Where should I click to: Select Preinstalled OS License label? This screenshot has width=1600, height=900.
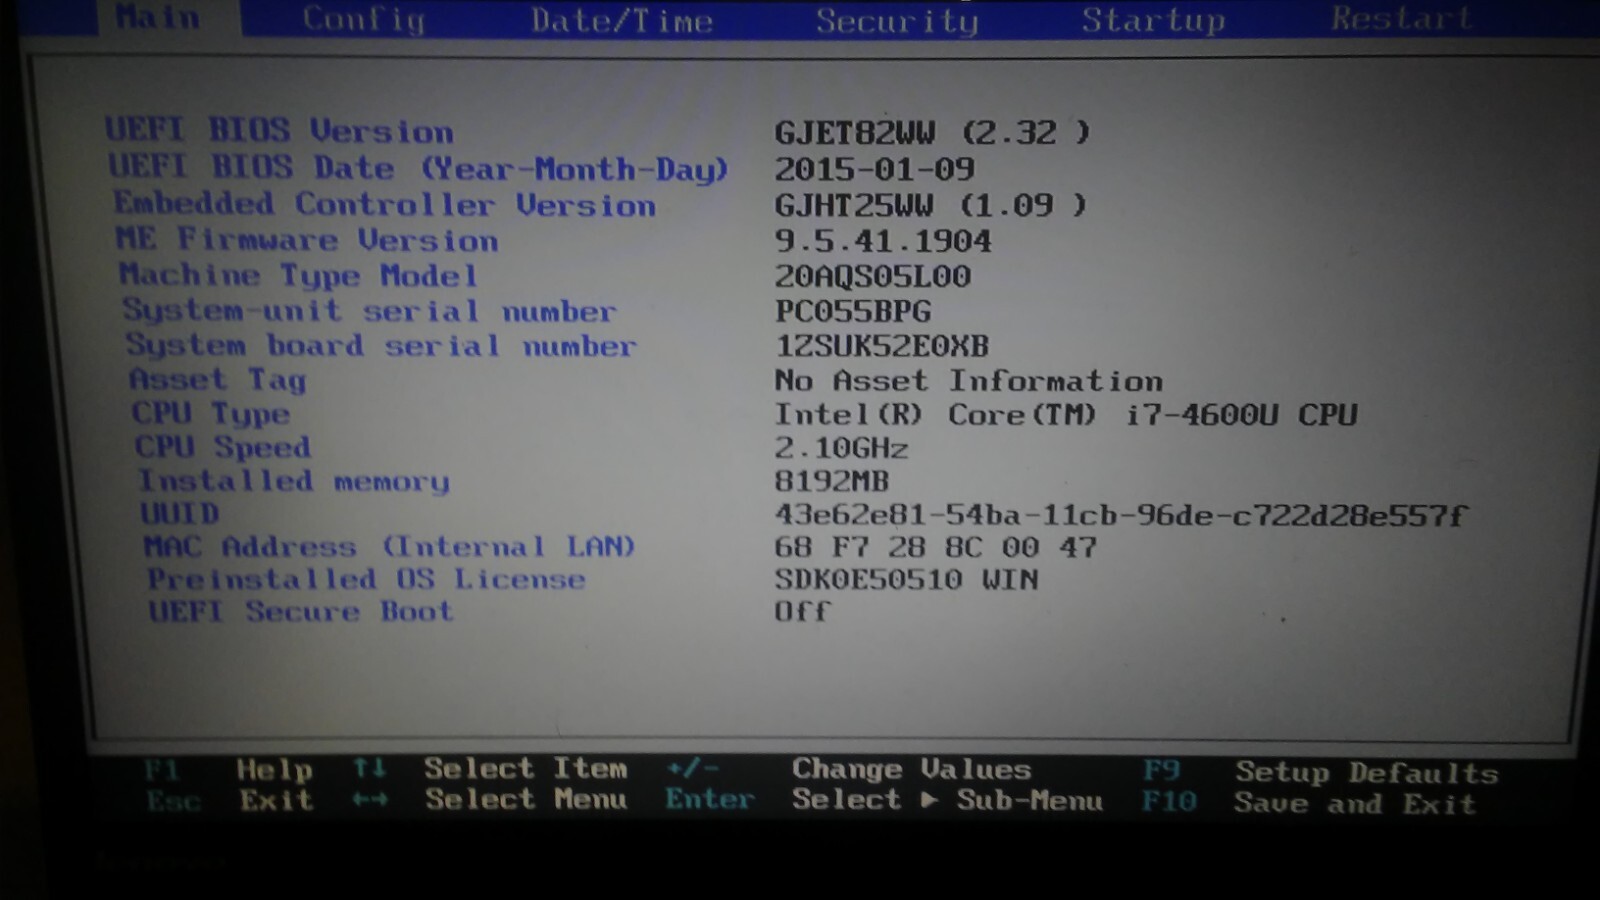[367, 579]
